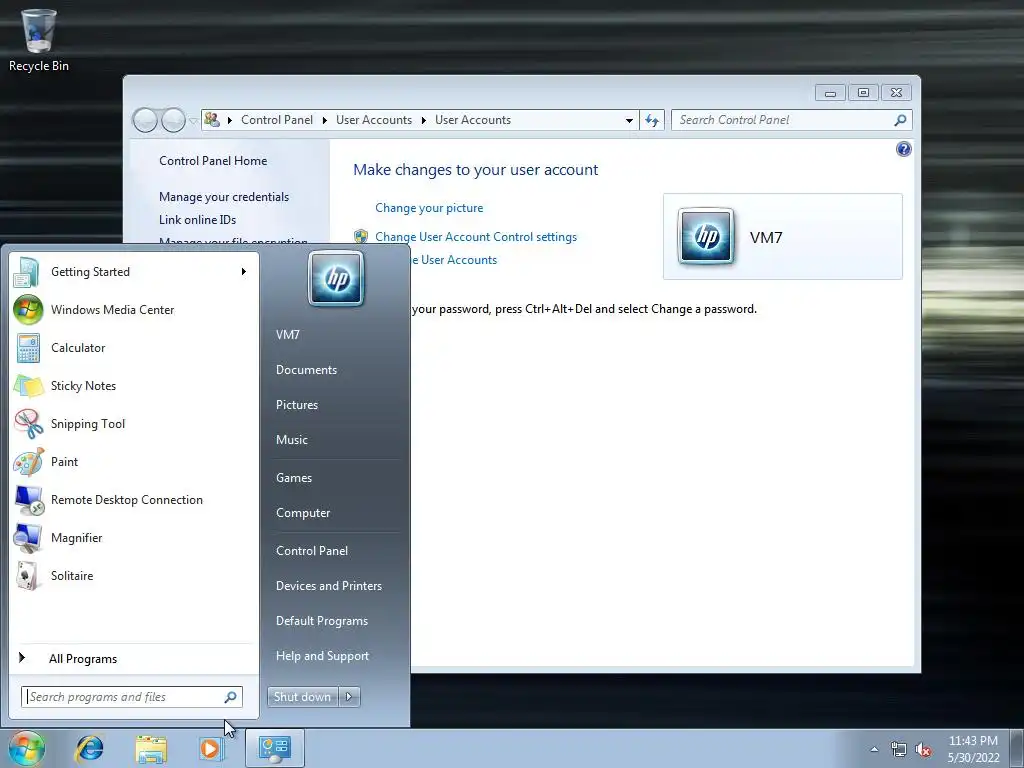Click Control Panel forward button
The width and height of the screenshot is (1024, 768).
pos(173,120)
